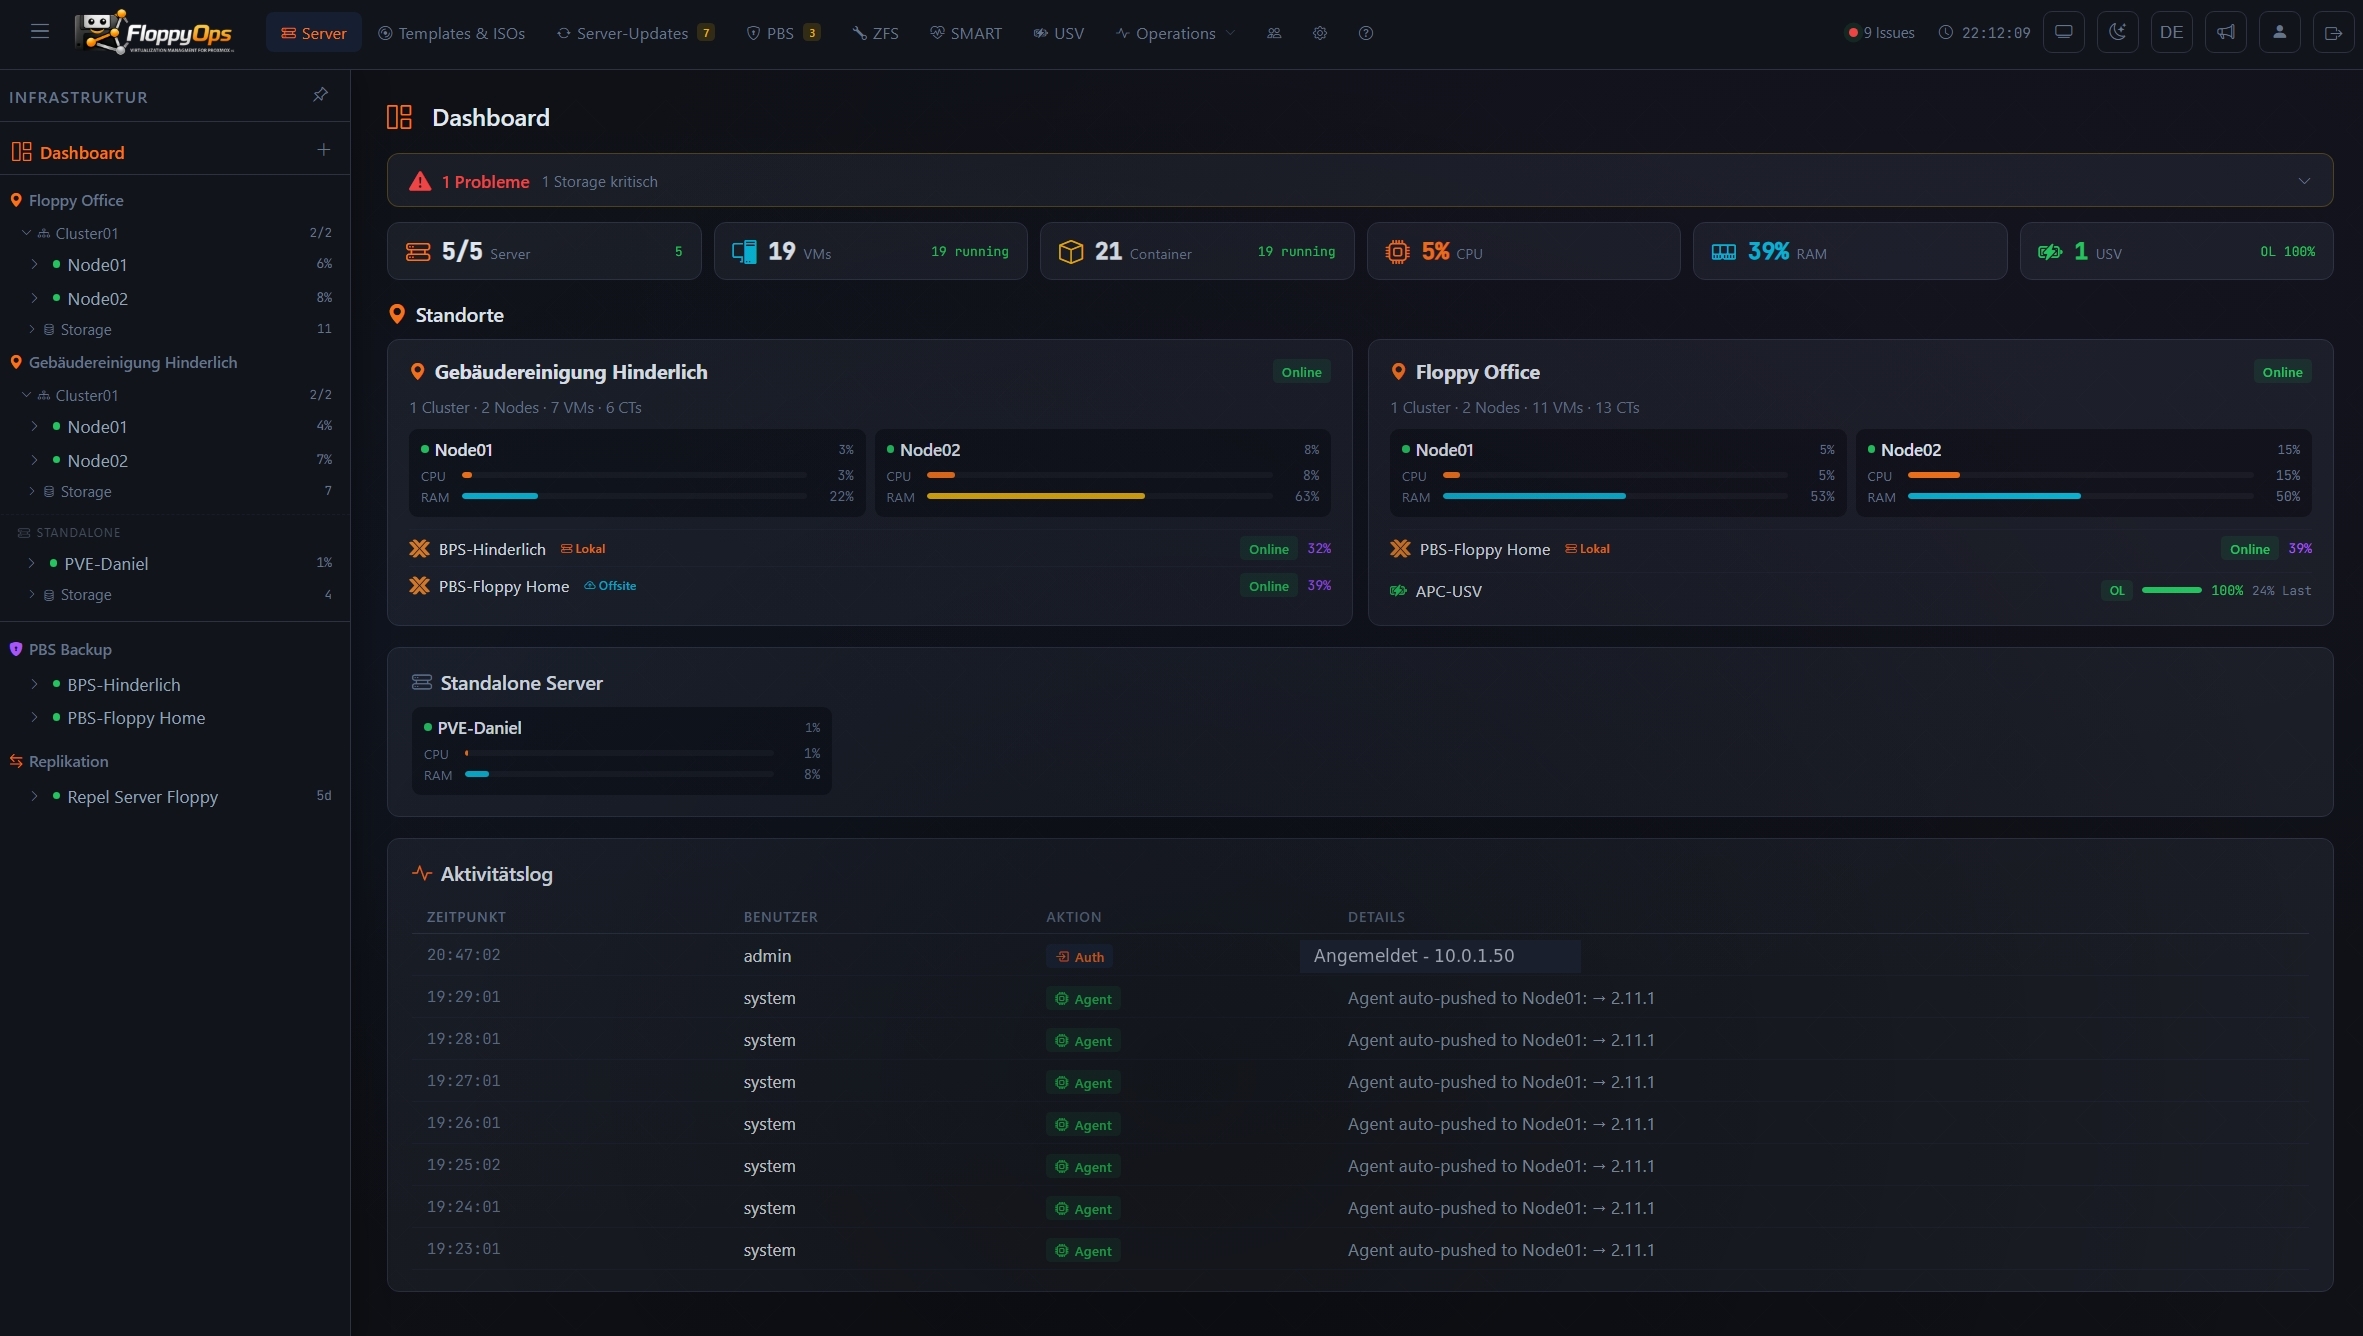Open the ZFS section in the top navigation
The width and height of the screenshot is (2363, 1336).
874,32
